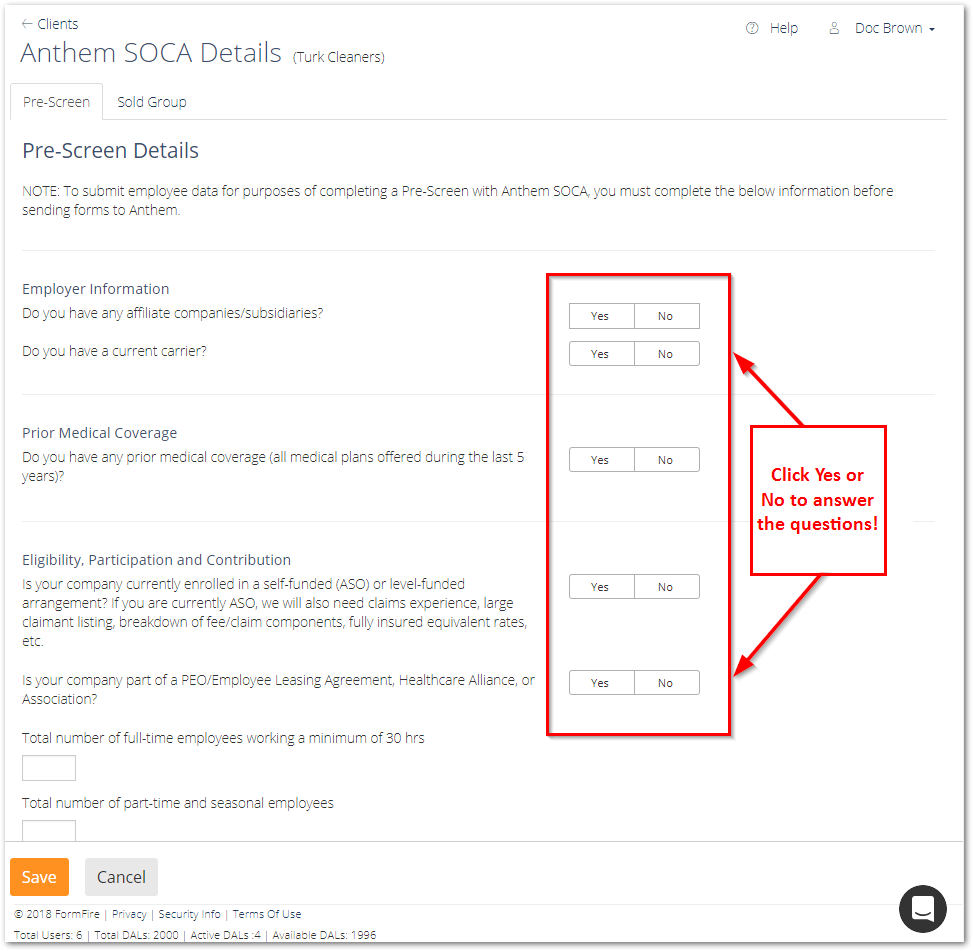Image resolution: width=973 pixels, height=951 pixels.
Task: Click the part-time and seasonal employees field
Action: coord(49,831)
